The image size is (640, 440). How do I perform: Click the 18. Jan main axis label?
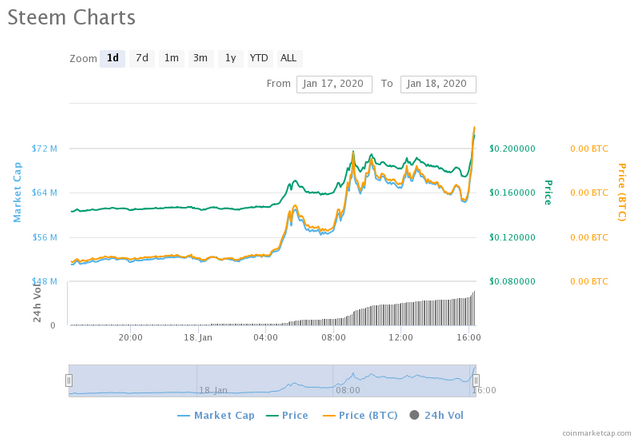point(198,338)
